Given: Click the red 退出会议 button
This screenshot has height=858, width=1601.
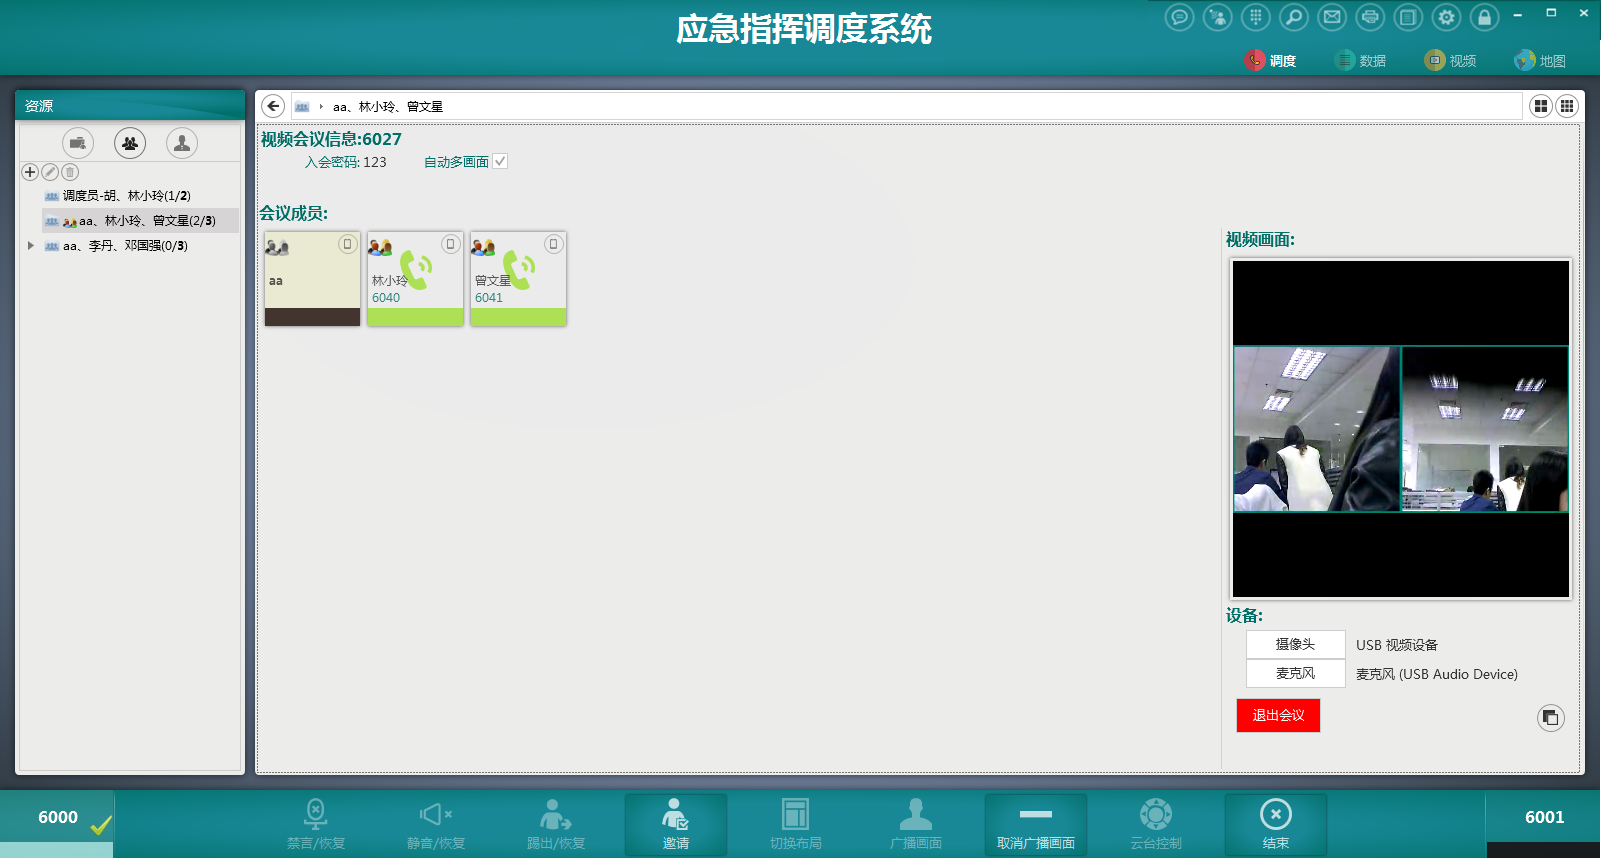Looking at the screenshot, I should (x=1278, y=715).
